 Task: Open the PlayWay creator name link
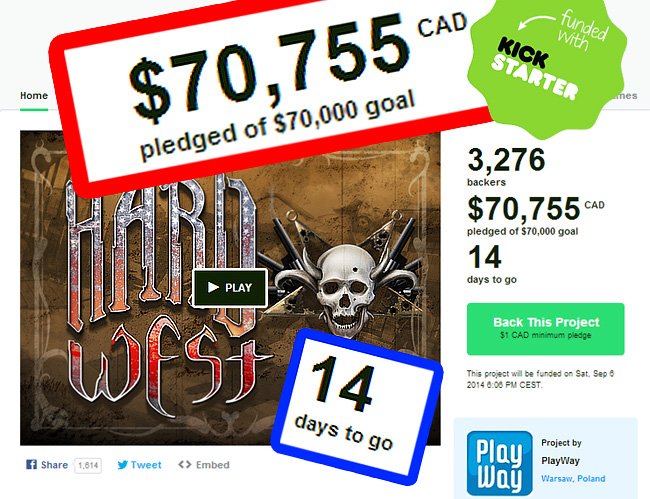[560, 461]
